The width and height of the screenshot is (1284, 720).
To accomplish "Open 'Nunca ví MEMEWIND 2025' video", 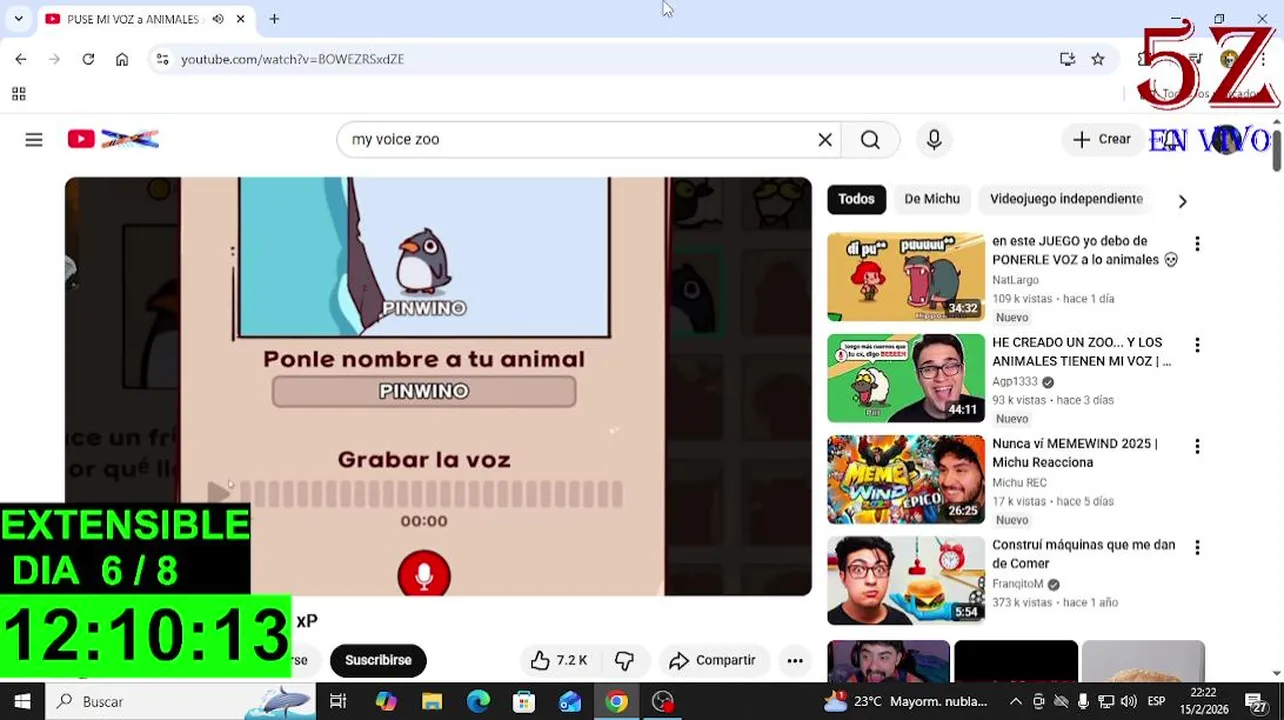I will click(1075, 453).
